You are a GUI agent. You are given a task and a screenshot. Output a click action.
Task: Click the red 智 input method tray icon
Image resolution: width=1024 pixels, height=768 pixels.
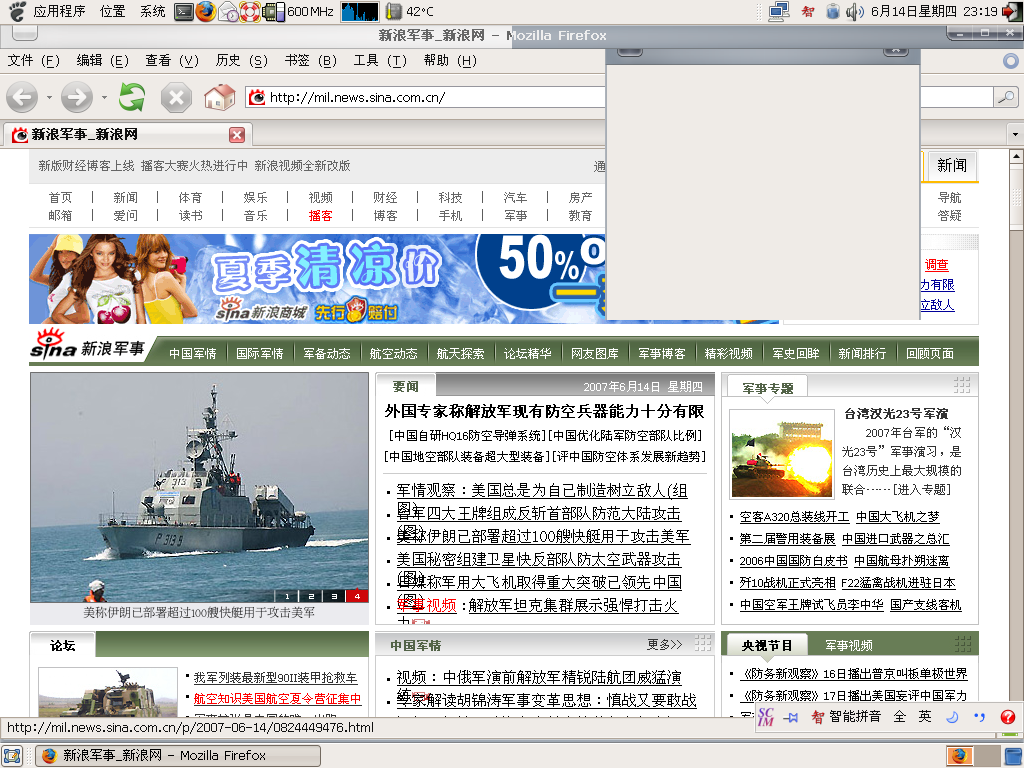(808, 11)
